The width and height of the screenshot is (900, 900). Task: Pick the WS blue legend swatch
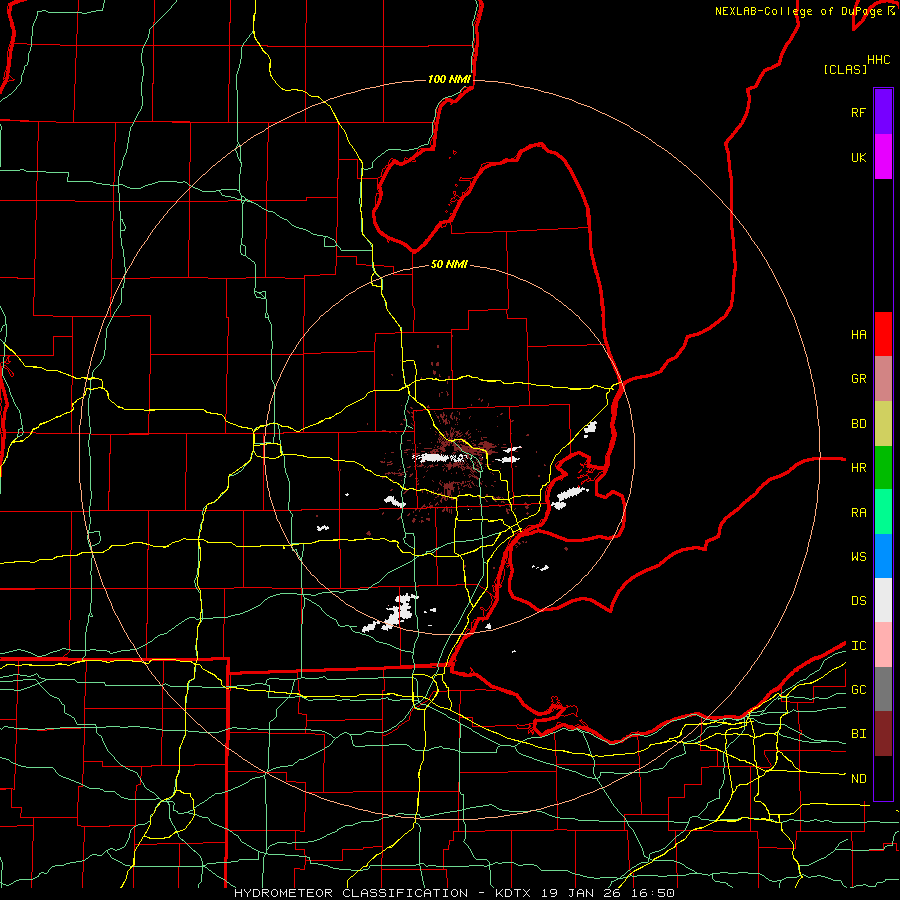point(883,556)
